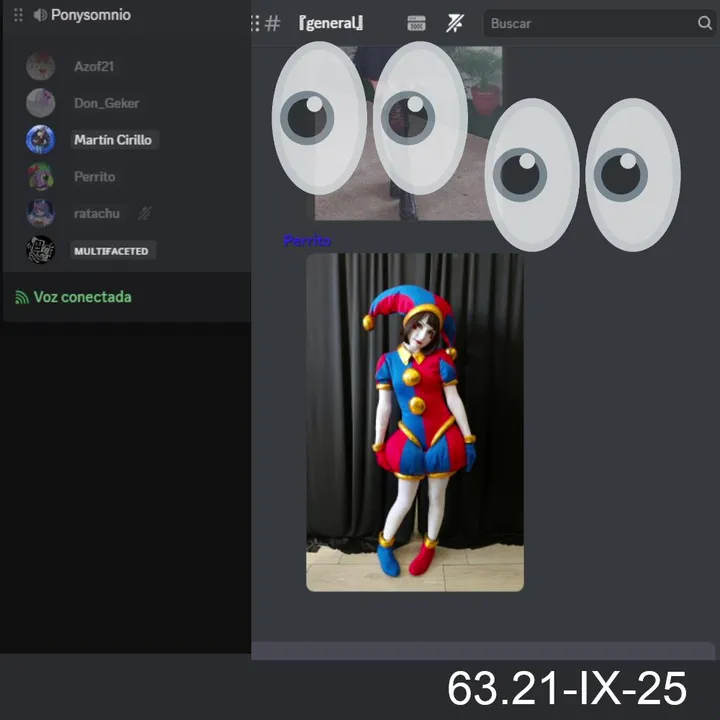Open Martín Cirillo's avatar
This screenshot has height=720, width=720.
click(x=40, y=140)
